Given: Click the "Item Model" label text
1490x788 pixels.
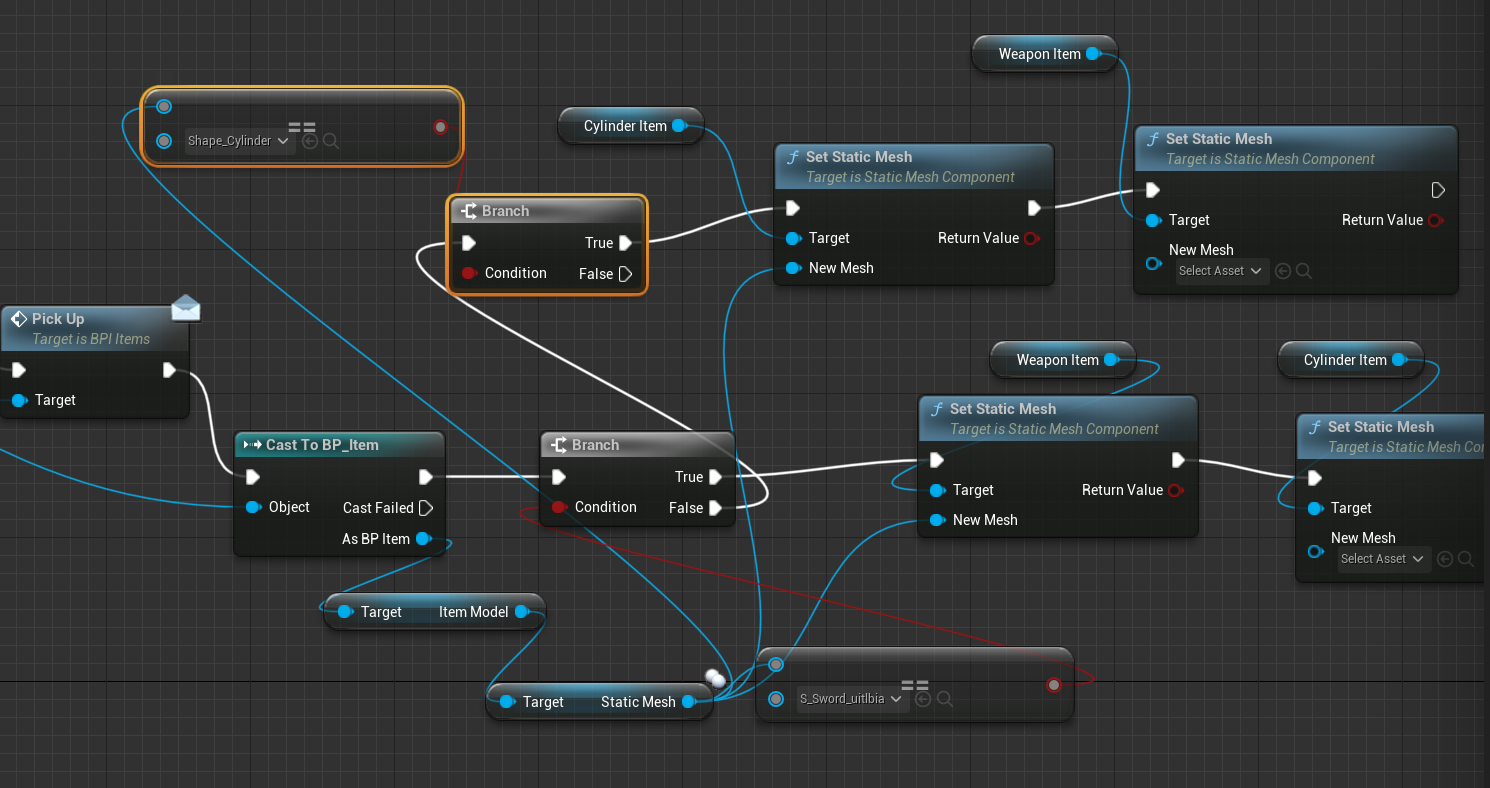Looking at the screenshot, I should [474, 612].
